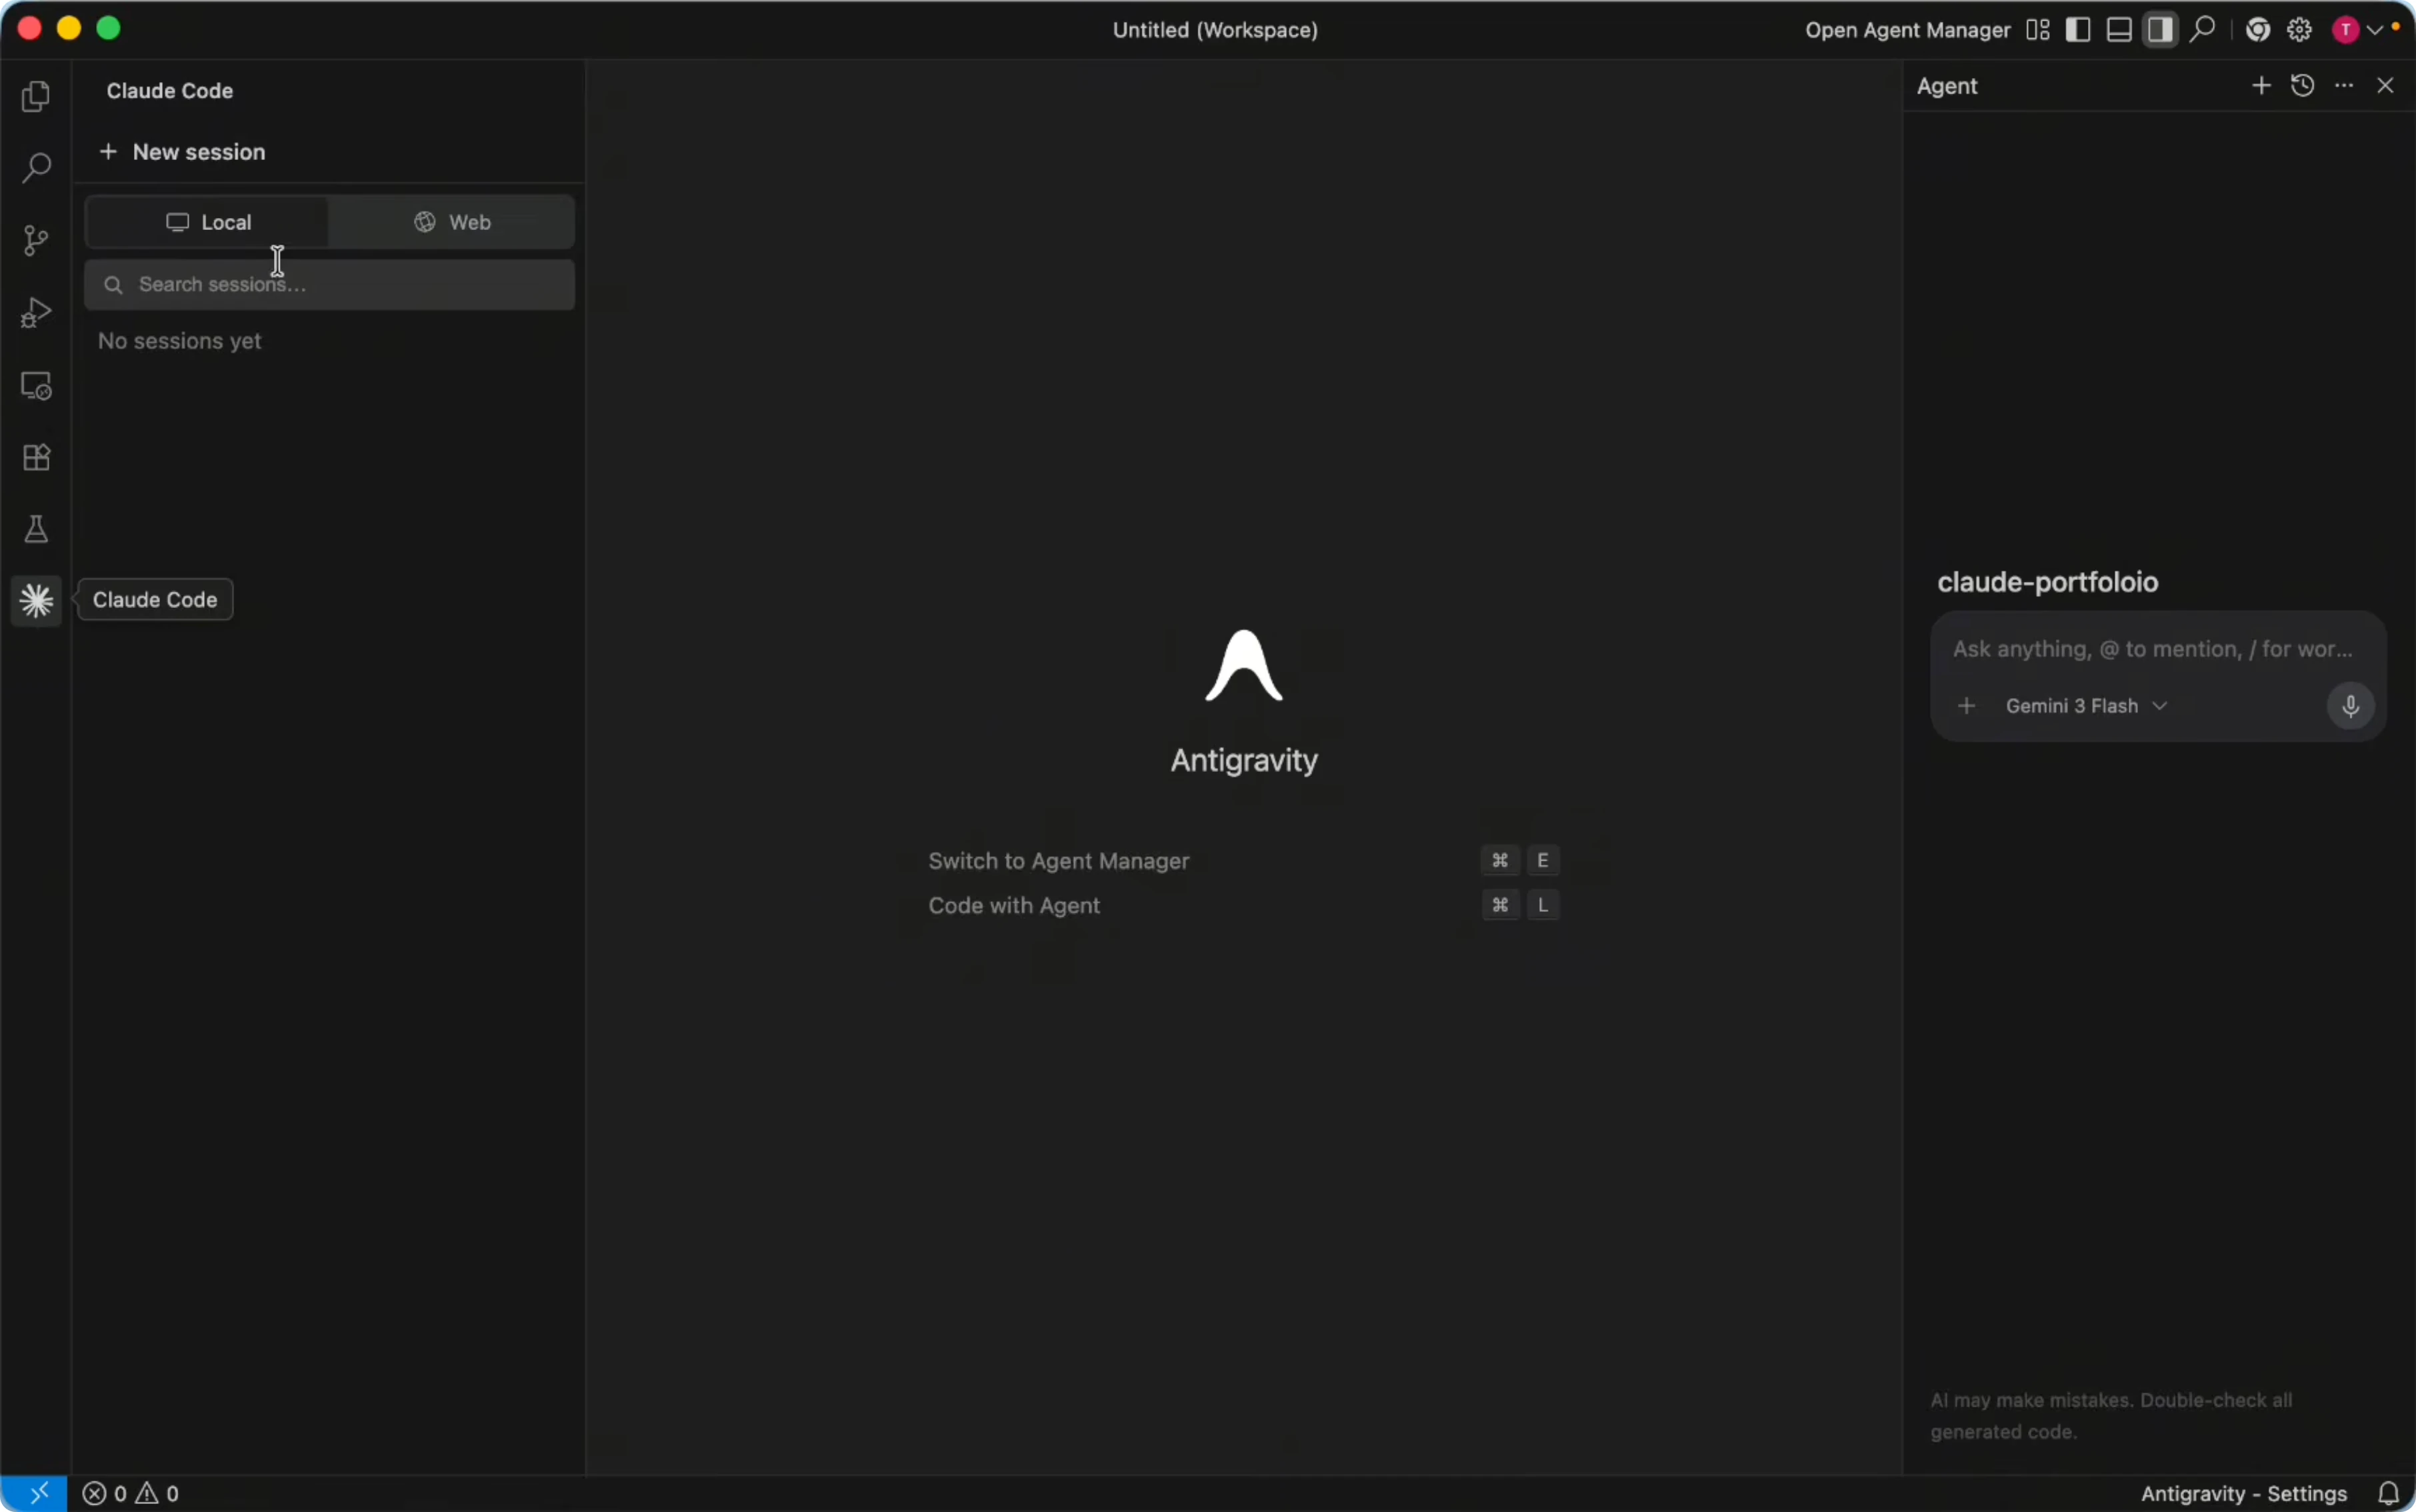Open Agent panel more actions menu
This screenshot has width=2416, height=1512.
coord(2344,86)
